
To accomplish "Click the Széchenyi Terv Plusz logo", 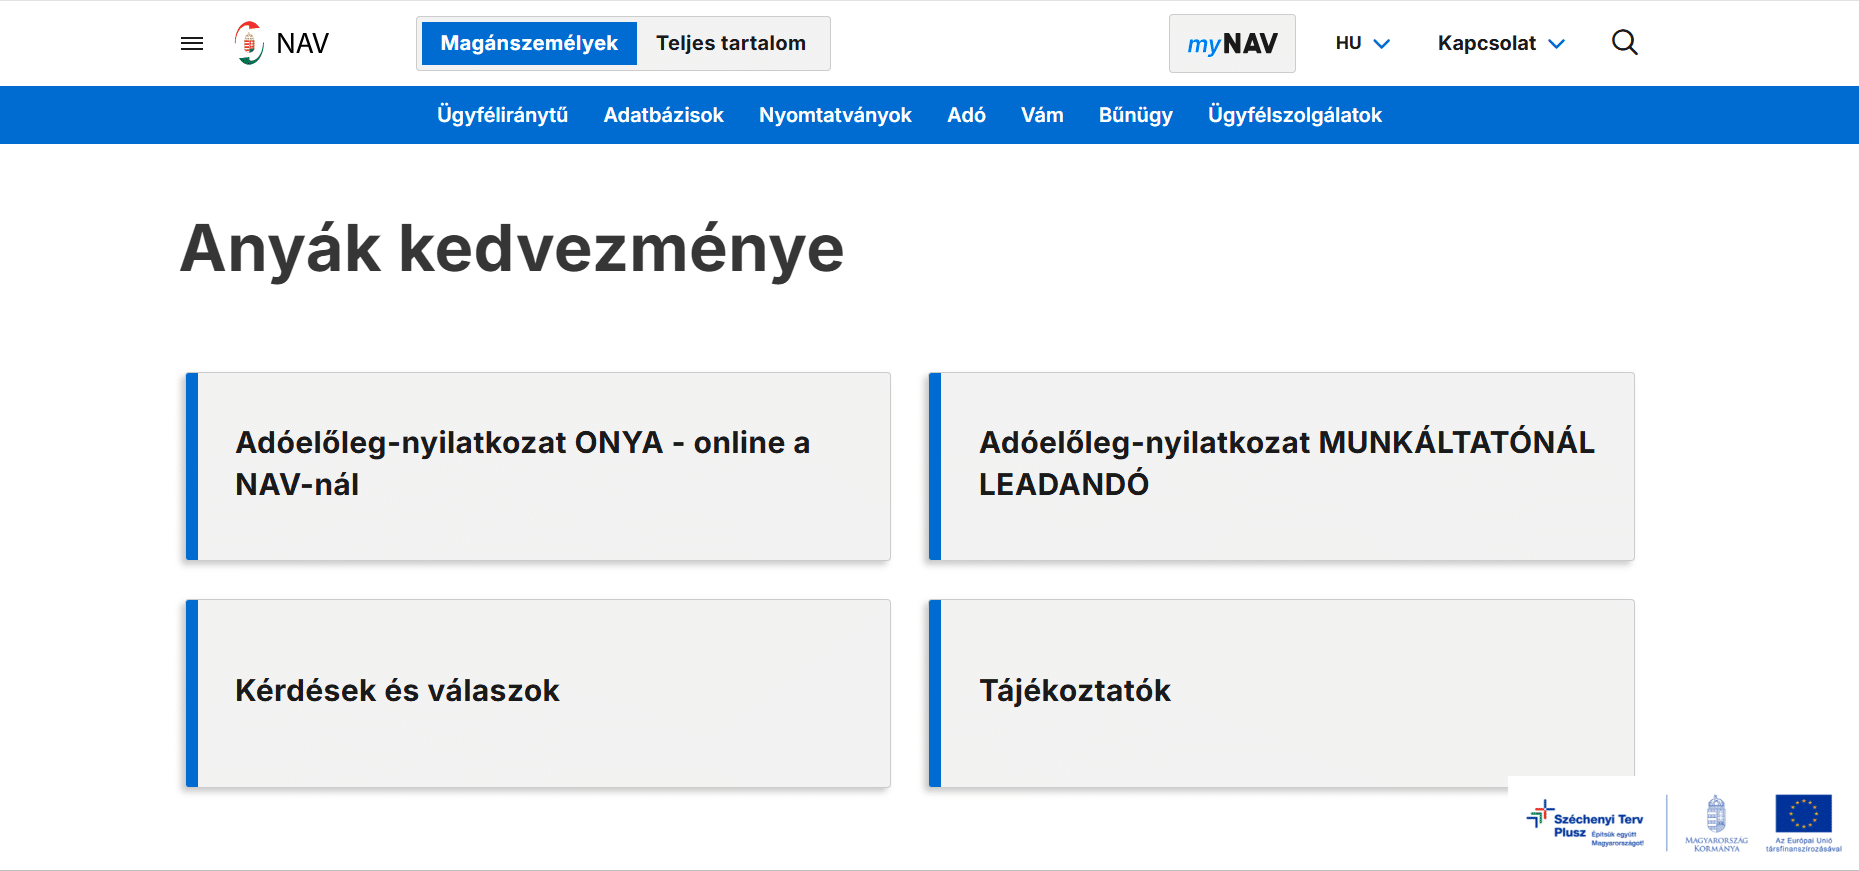I will tap(1585, 824).
